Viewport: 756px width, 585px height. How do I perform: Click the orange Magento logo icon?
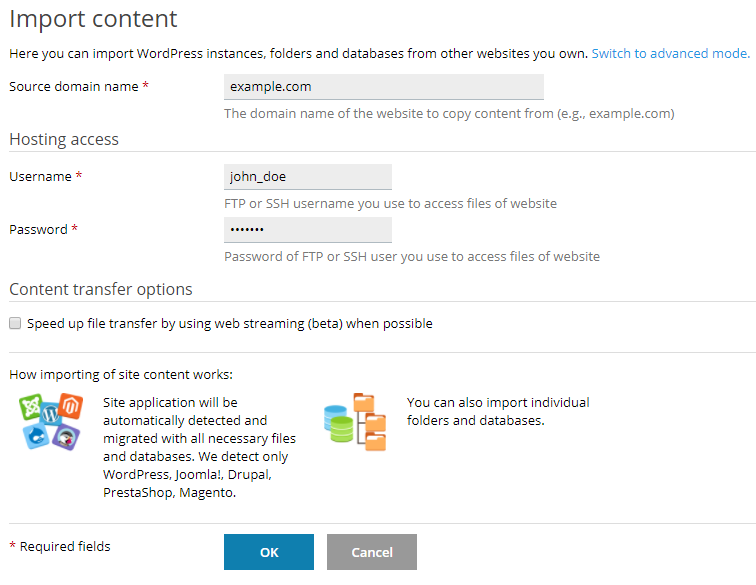70,405
